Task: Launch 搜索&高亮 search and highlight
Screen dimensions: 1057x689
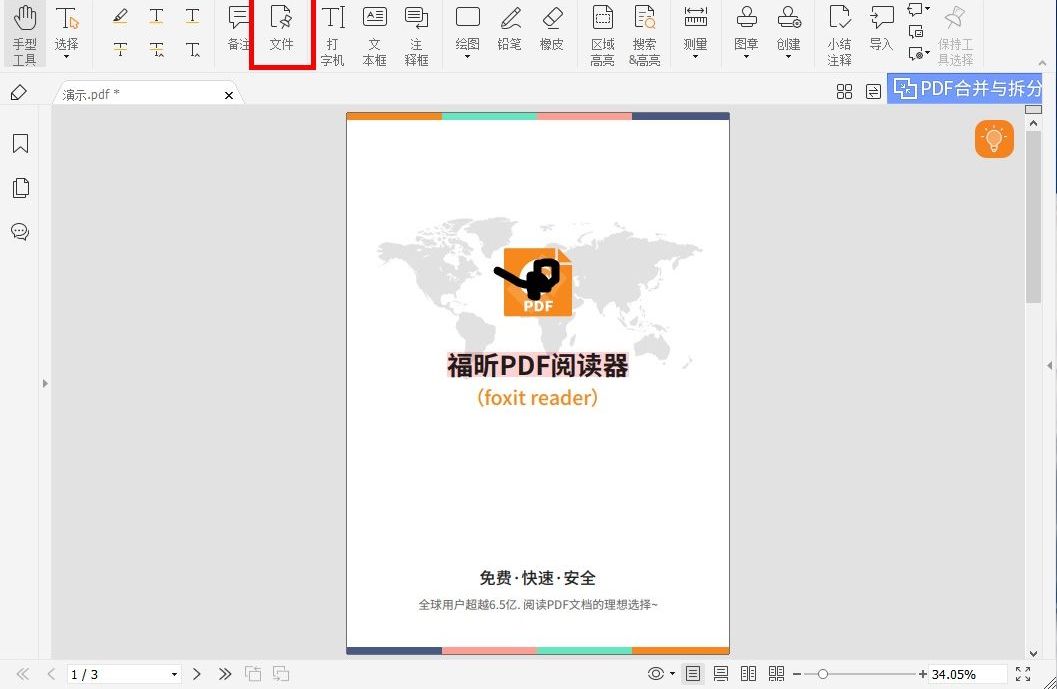Action: (x=644, y=33)
